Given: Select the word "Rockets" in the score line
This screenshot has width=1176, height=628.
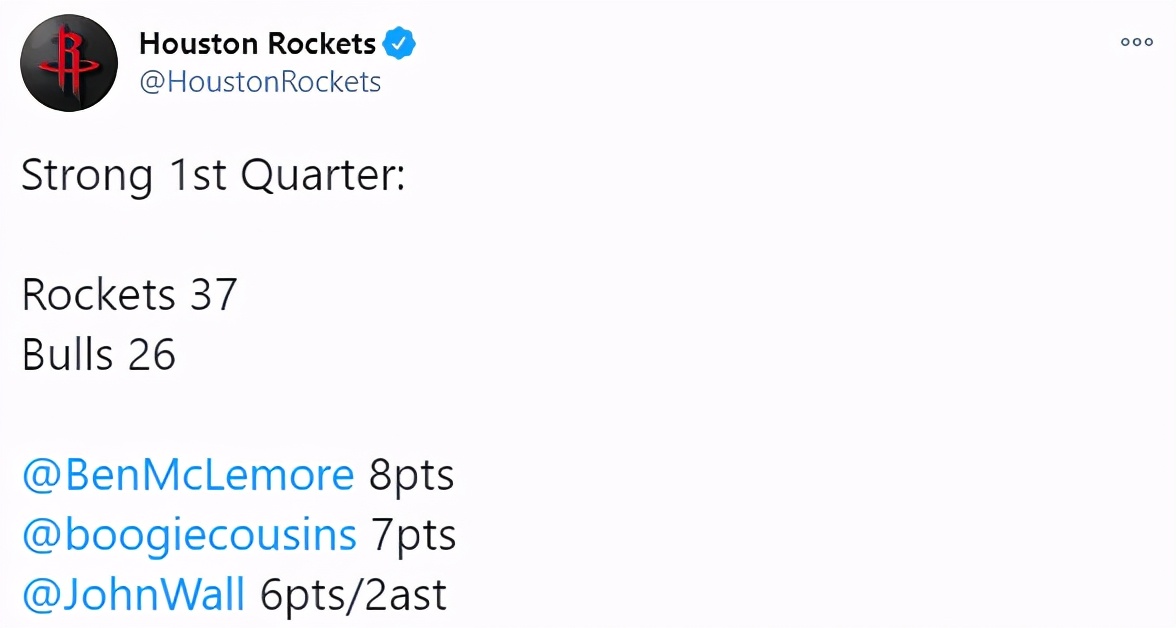Looking at the screenshot, I should click(98, 294).
